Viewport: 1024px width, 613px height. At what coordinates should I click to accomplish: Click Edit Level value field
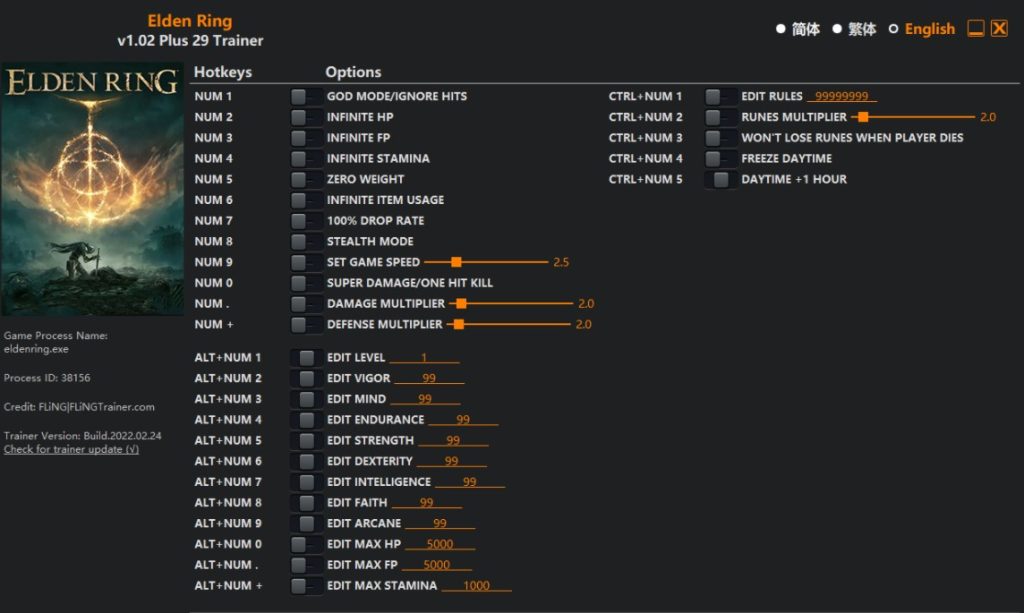(424, 358)
